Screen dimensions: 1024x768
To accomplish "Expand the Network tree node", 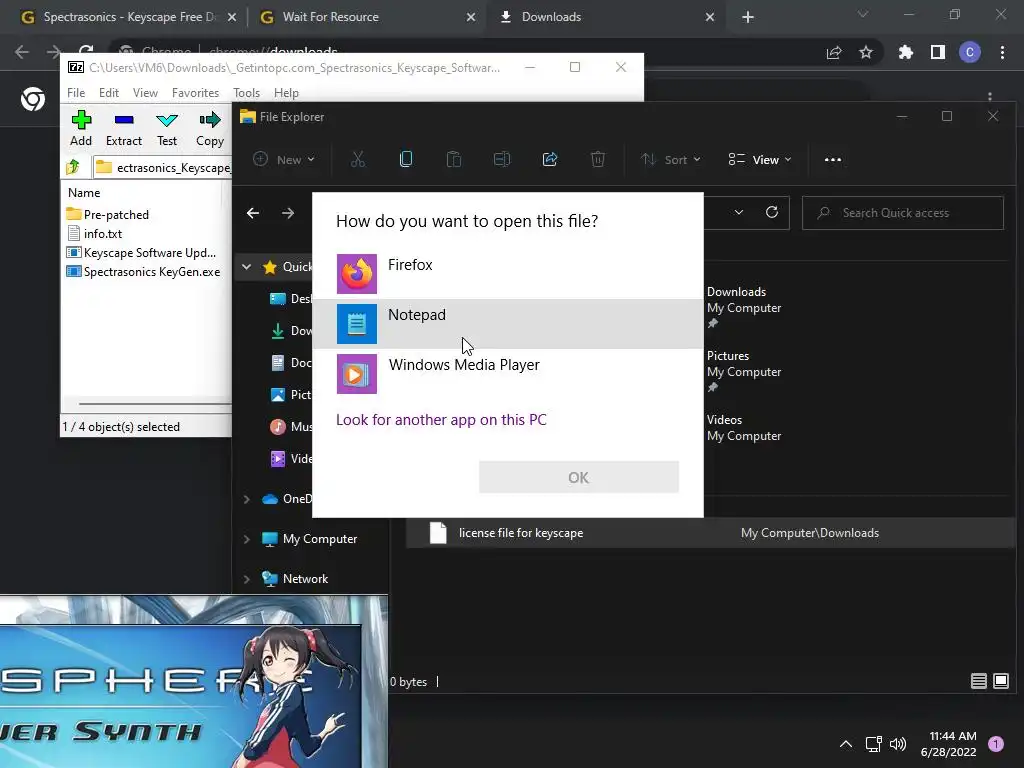I will tap(246, 579).
